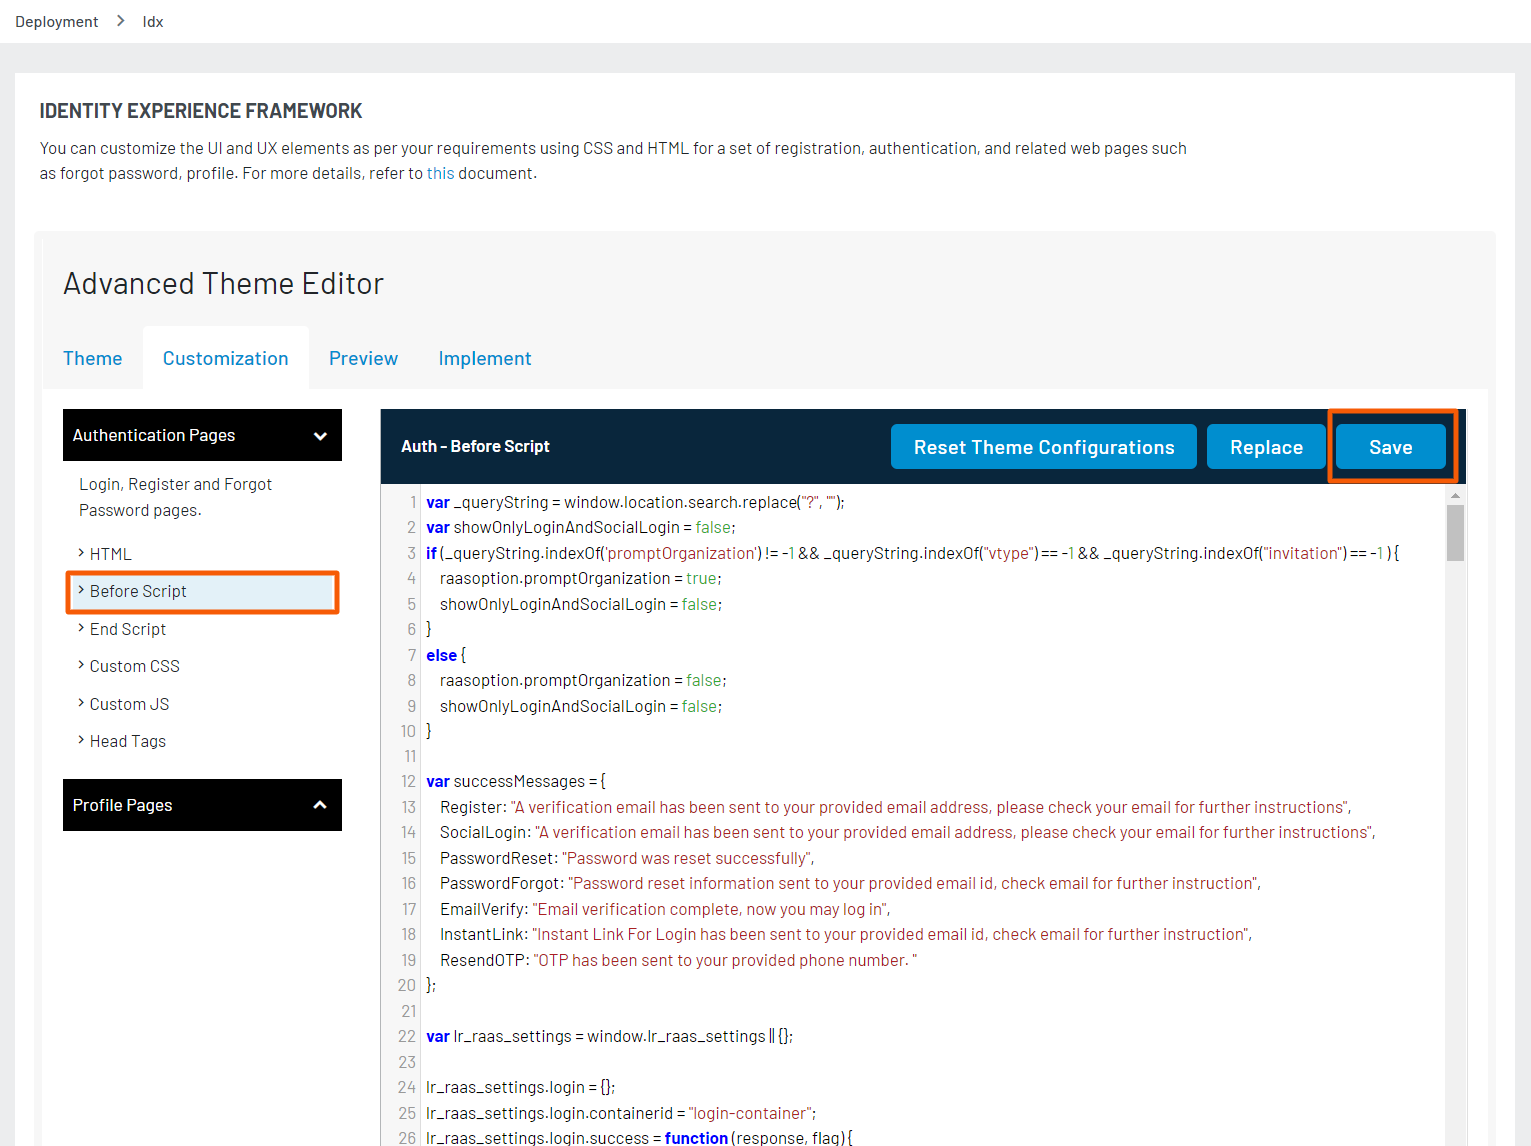Expand the Profile Pages section chevron
This screenshot has width=1531, height=1146.
coord(320,805)
